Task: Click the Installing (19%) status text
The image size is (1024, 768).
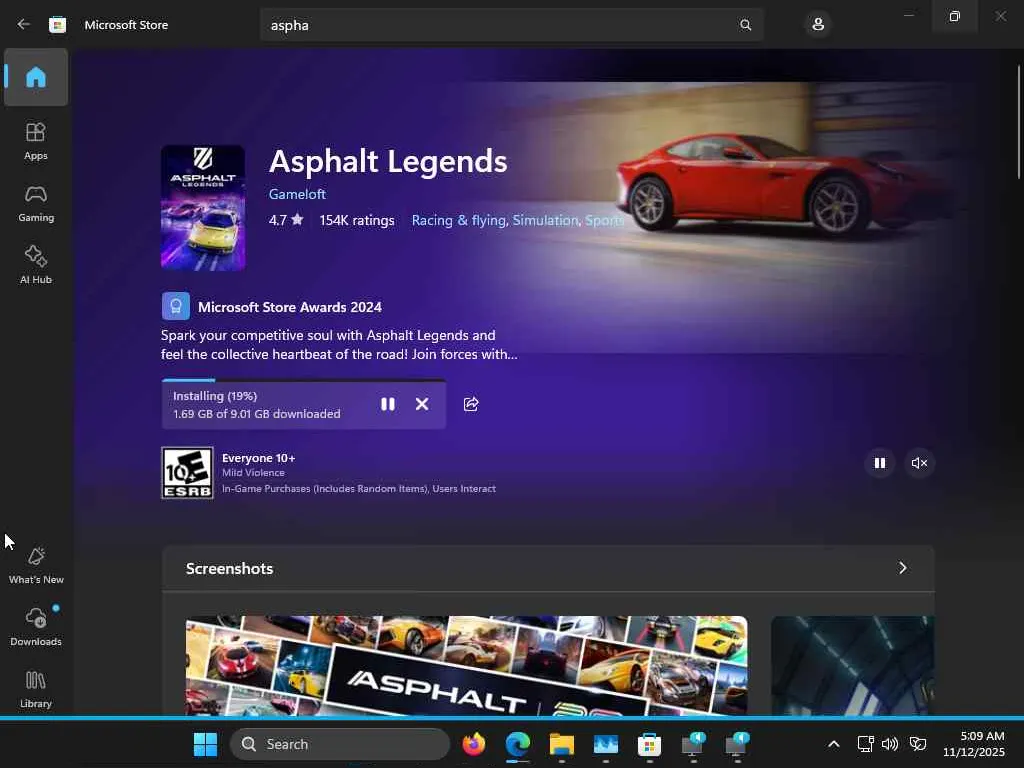Action: (x=215, y=396)
